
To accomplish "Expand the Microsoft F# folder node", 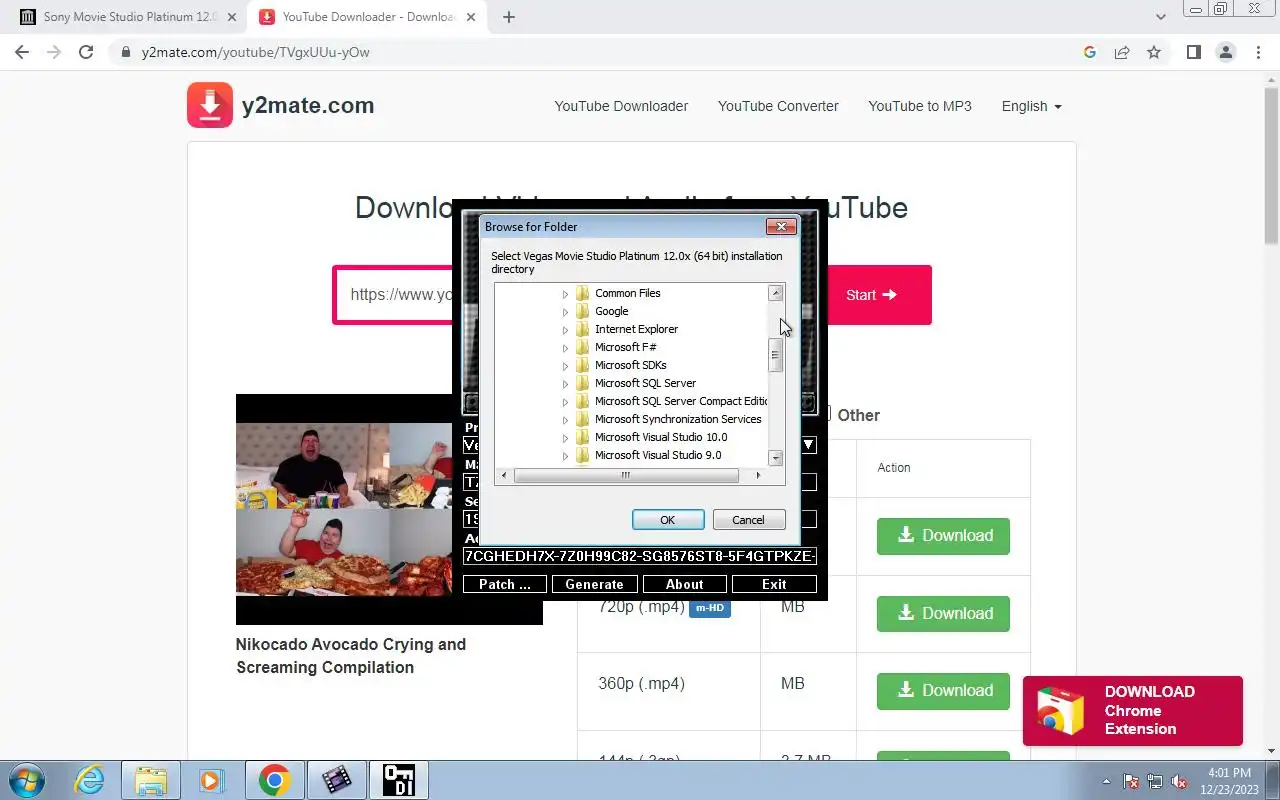I will (x=565, y=348).
